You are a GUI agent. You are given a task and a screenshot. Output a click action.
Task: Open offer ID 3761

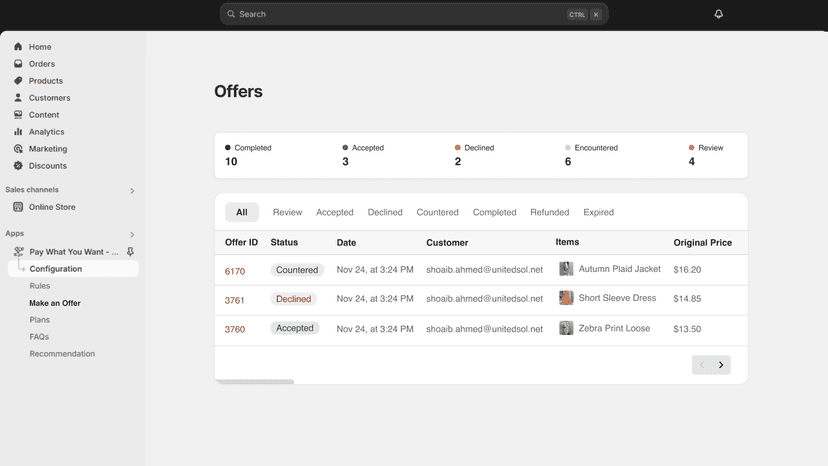click(234, 300)
